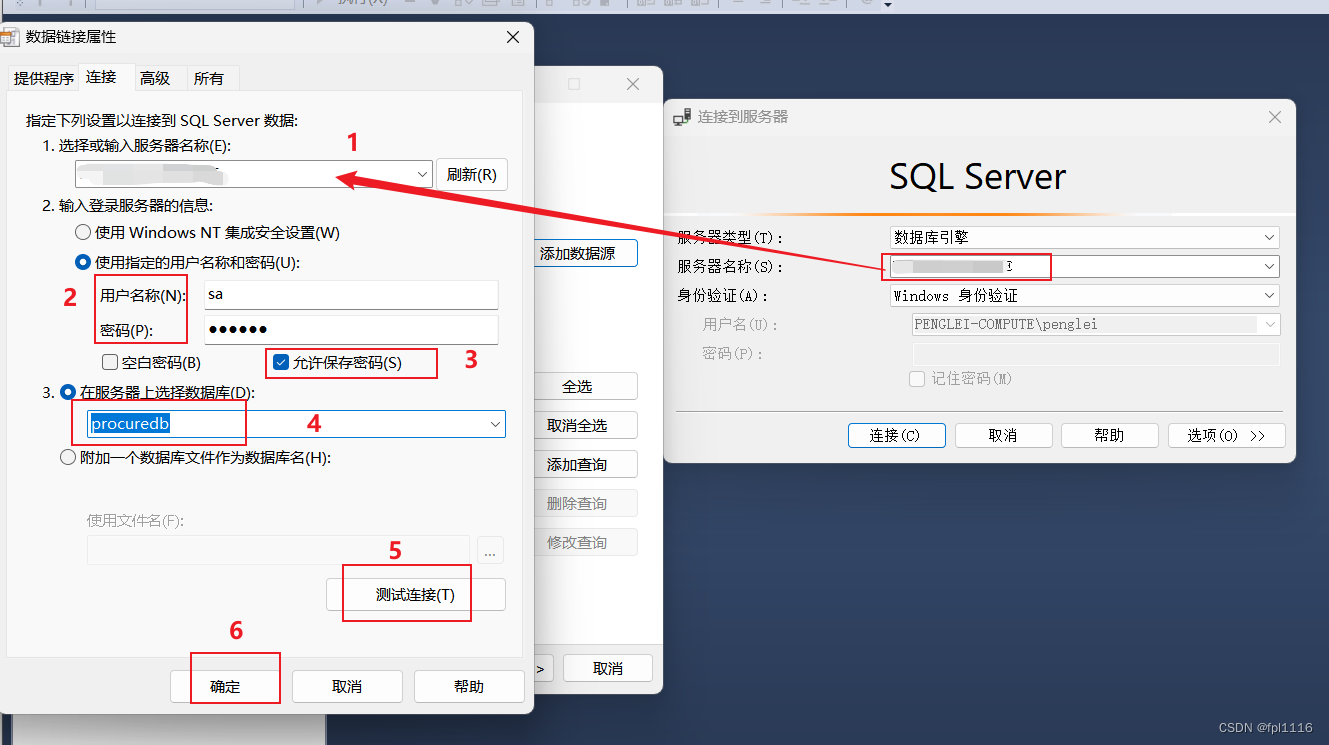This screenshot has height=745, width=1329.
Task: Close the 连接到服务器 dialog
Action: pyautogui.click(x=1275, y=117)
